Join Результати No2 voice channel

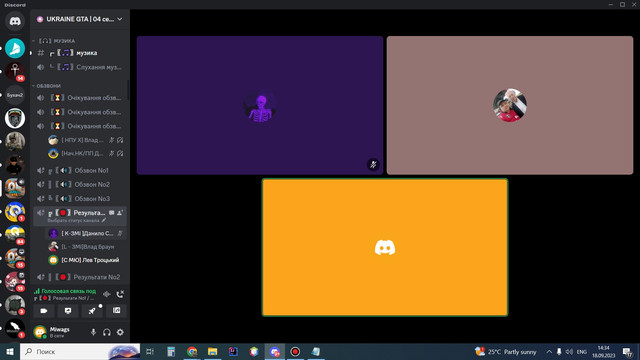[80, 277]
